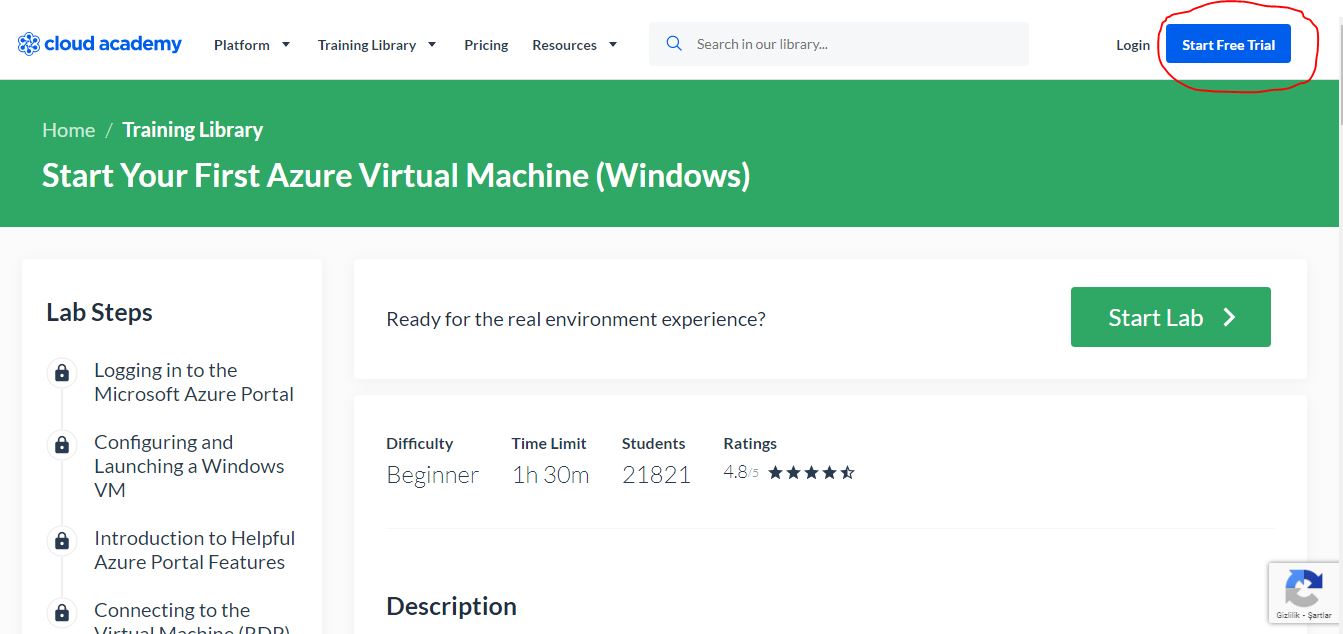Click lock icon beside Connecting to the VM step

pyautogui.click(x=62, y=612)
